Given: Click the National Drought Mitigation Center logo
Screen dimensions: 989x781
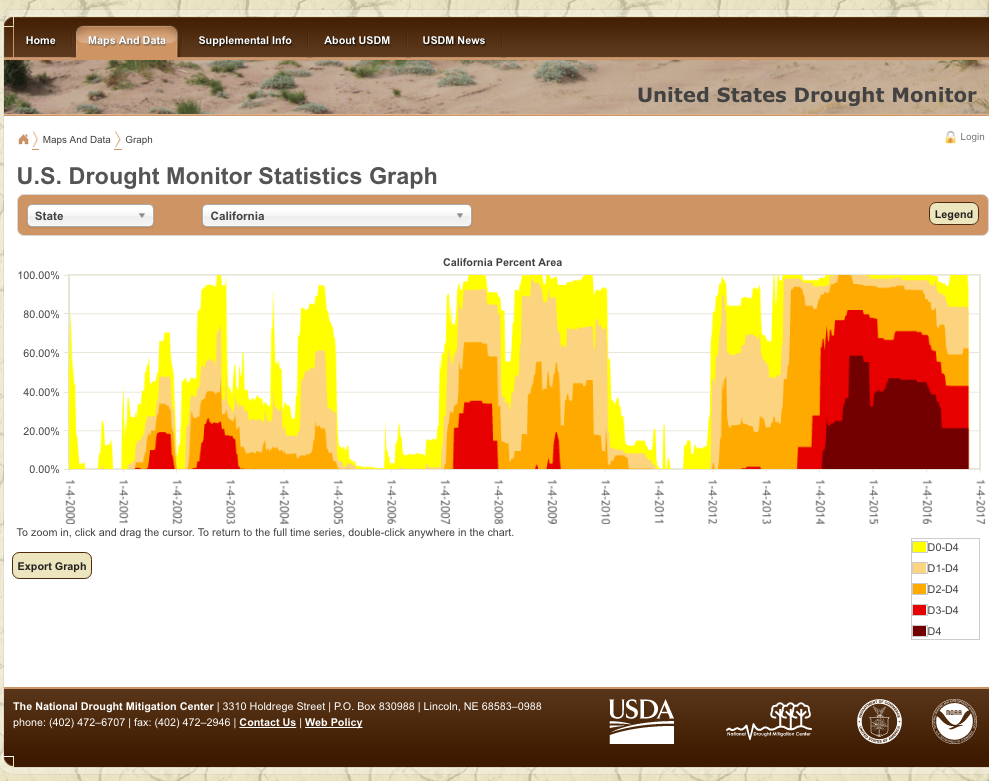Looking at the screenshot, I should tap(770, 720).
